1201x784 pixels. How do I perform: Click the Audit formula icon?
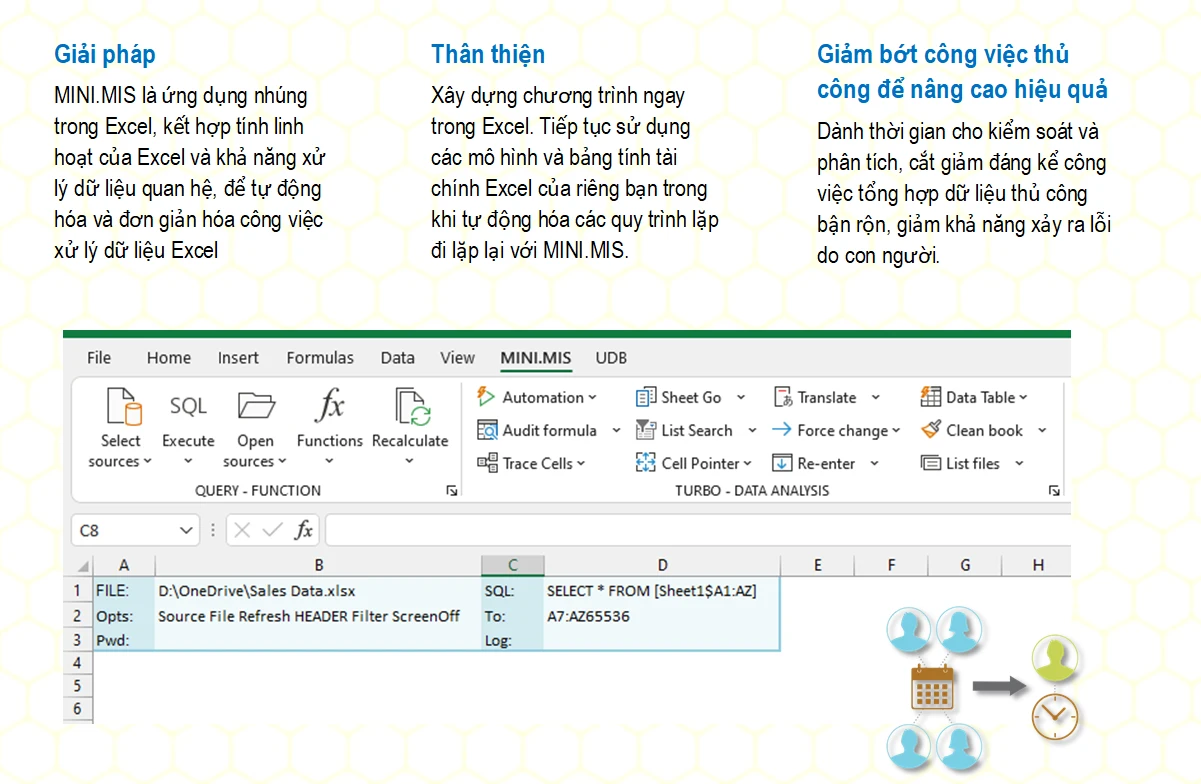(487, 430)
